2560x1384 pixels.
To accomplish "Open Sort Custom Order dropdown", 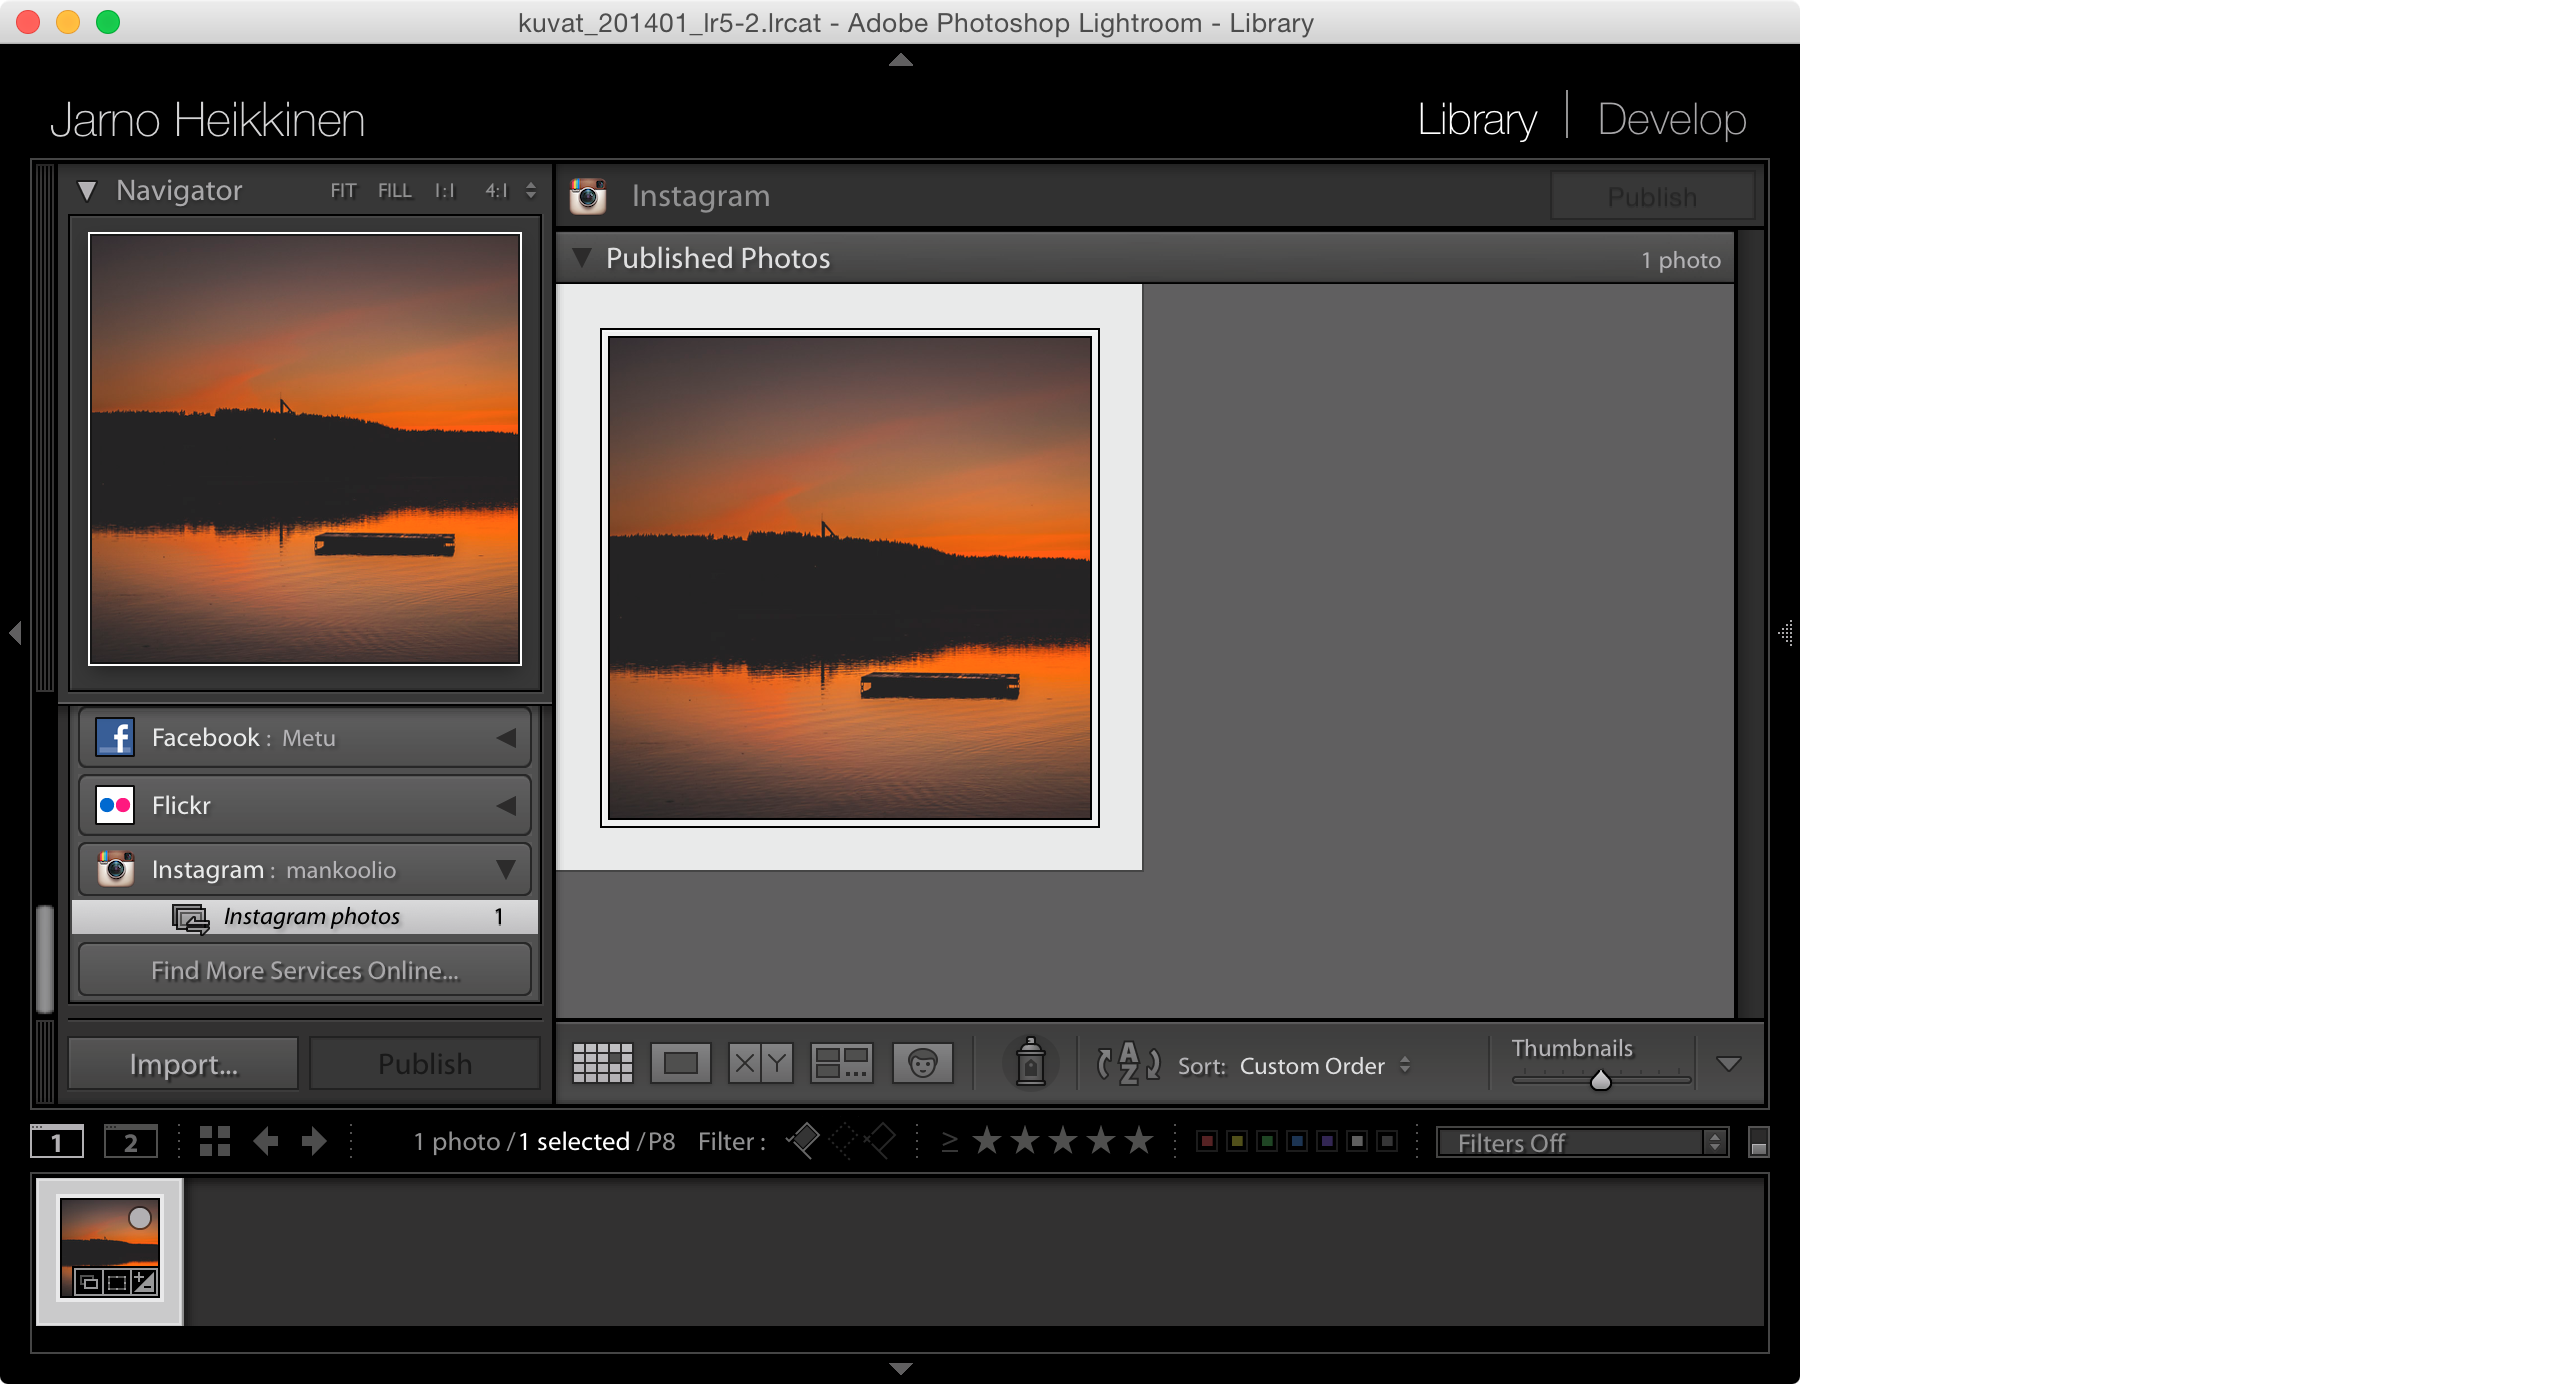I will click(1324, 1066).
